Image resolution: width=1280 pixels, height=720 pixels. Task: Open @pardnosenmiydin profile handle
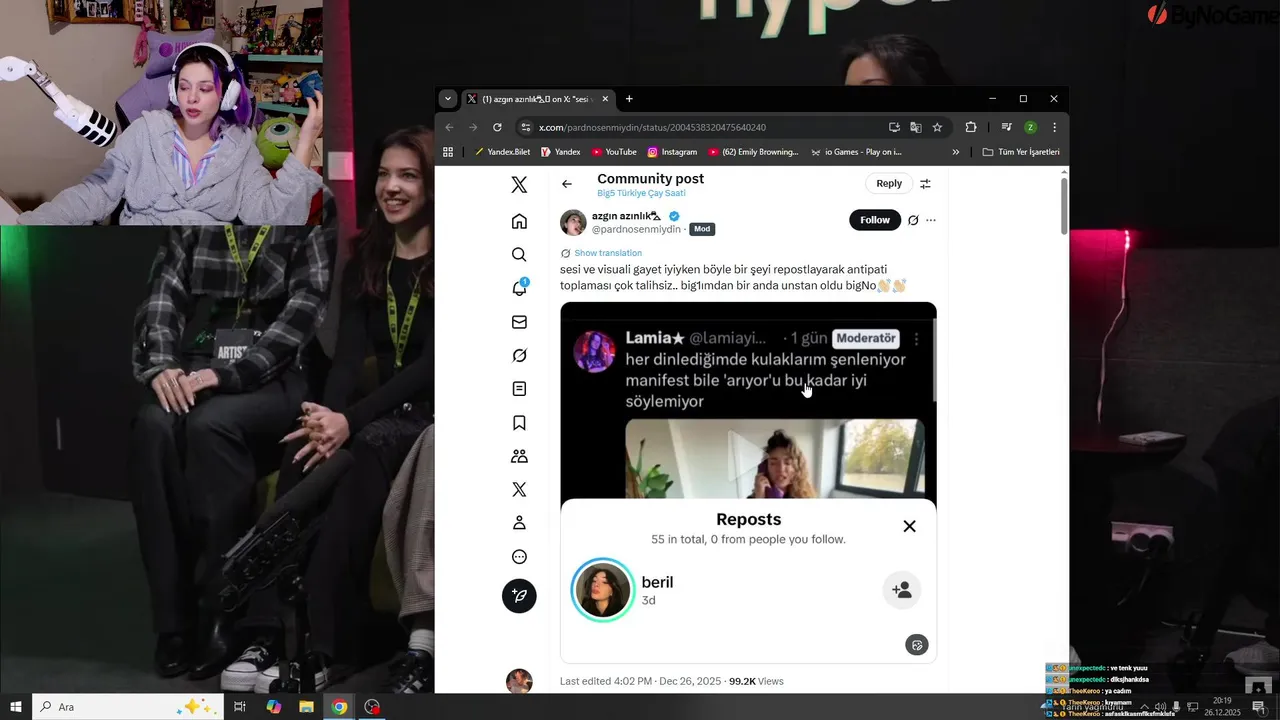point(636,229)
